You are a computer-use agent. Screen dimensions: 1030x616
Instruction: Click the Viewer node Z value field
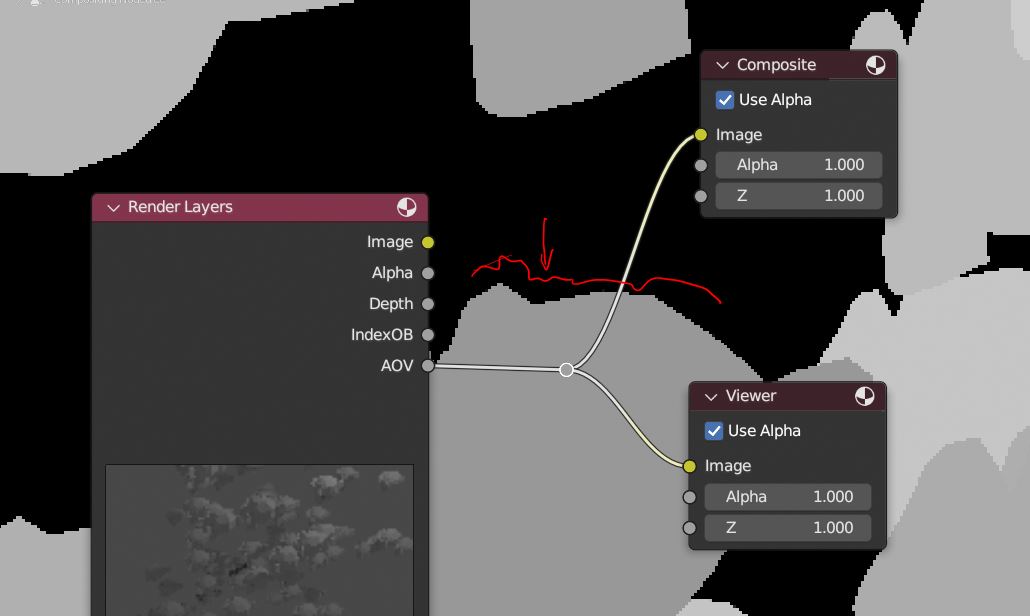(788, 528)
